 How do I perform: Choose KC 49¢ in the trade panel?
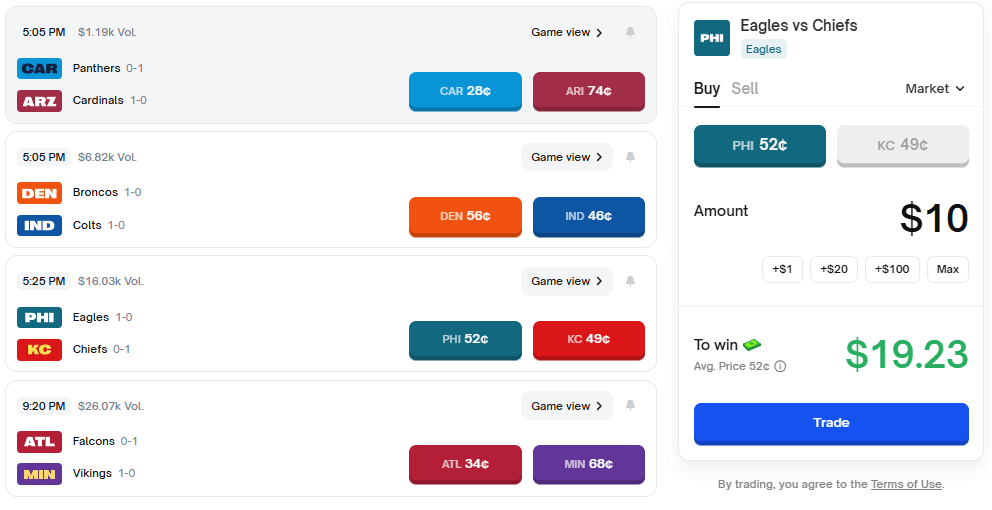(x=903, y=146)
